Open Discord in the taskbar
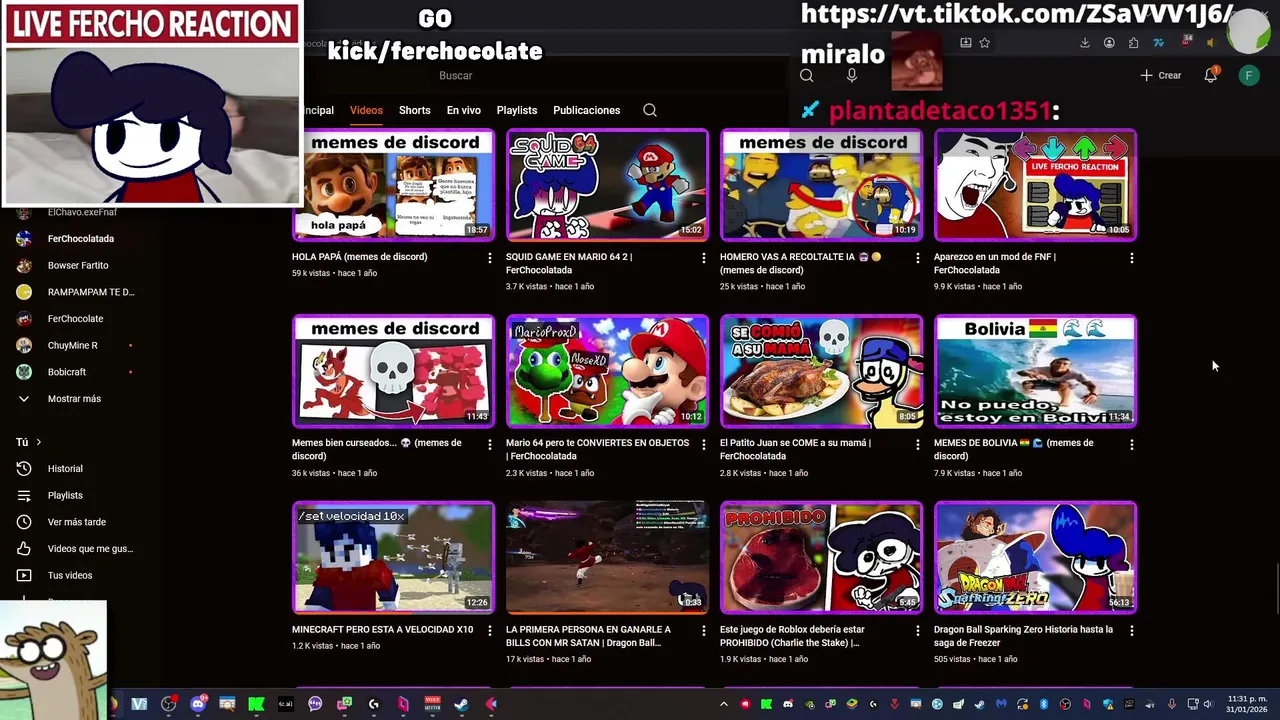Image resolution: width=1280 pixels, height=720 pixels. pyautogui.click(x=198, y=704)
